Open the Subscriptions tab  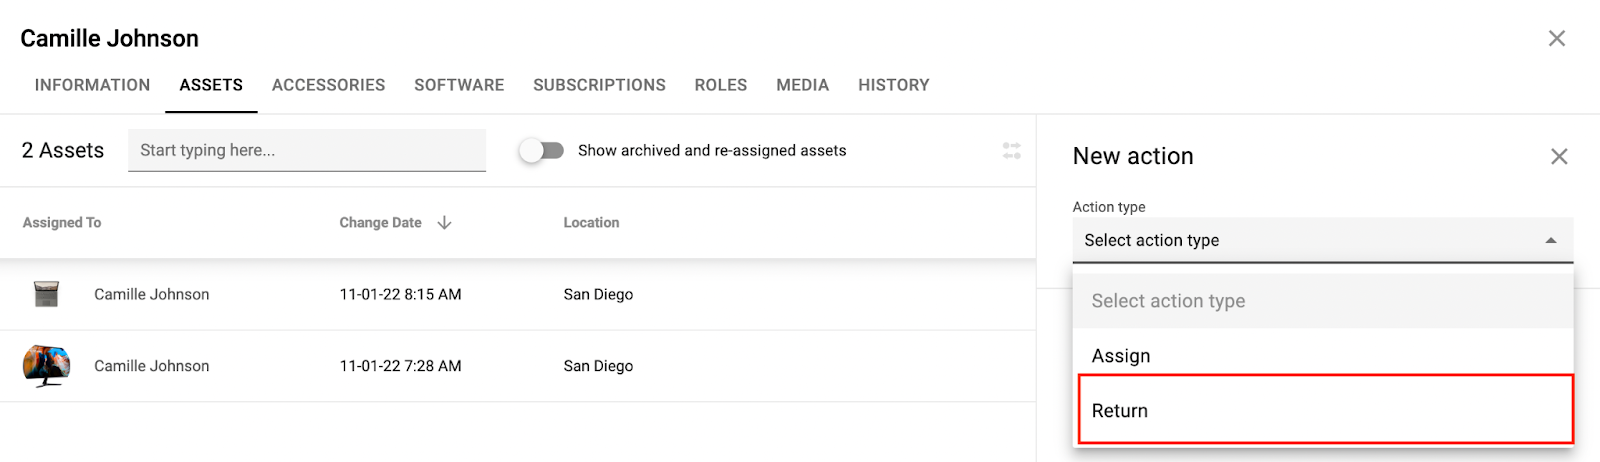click(599, 85)
